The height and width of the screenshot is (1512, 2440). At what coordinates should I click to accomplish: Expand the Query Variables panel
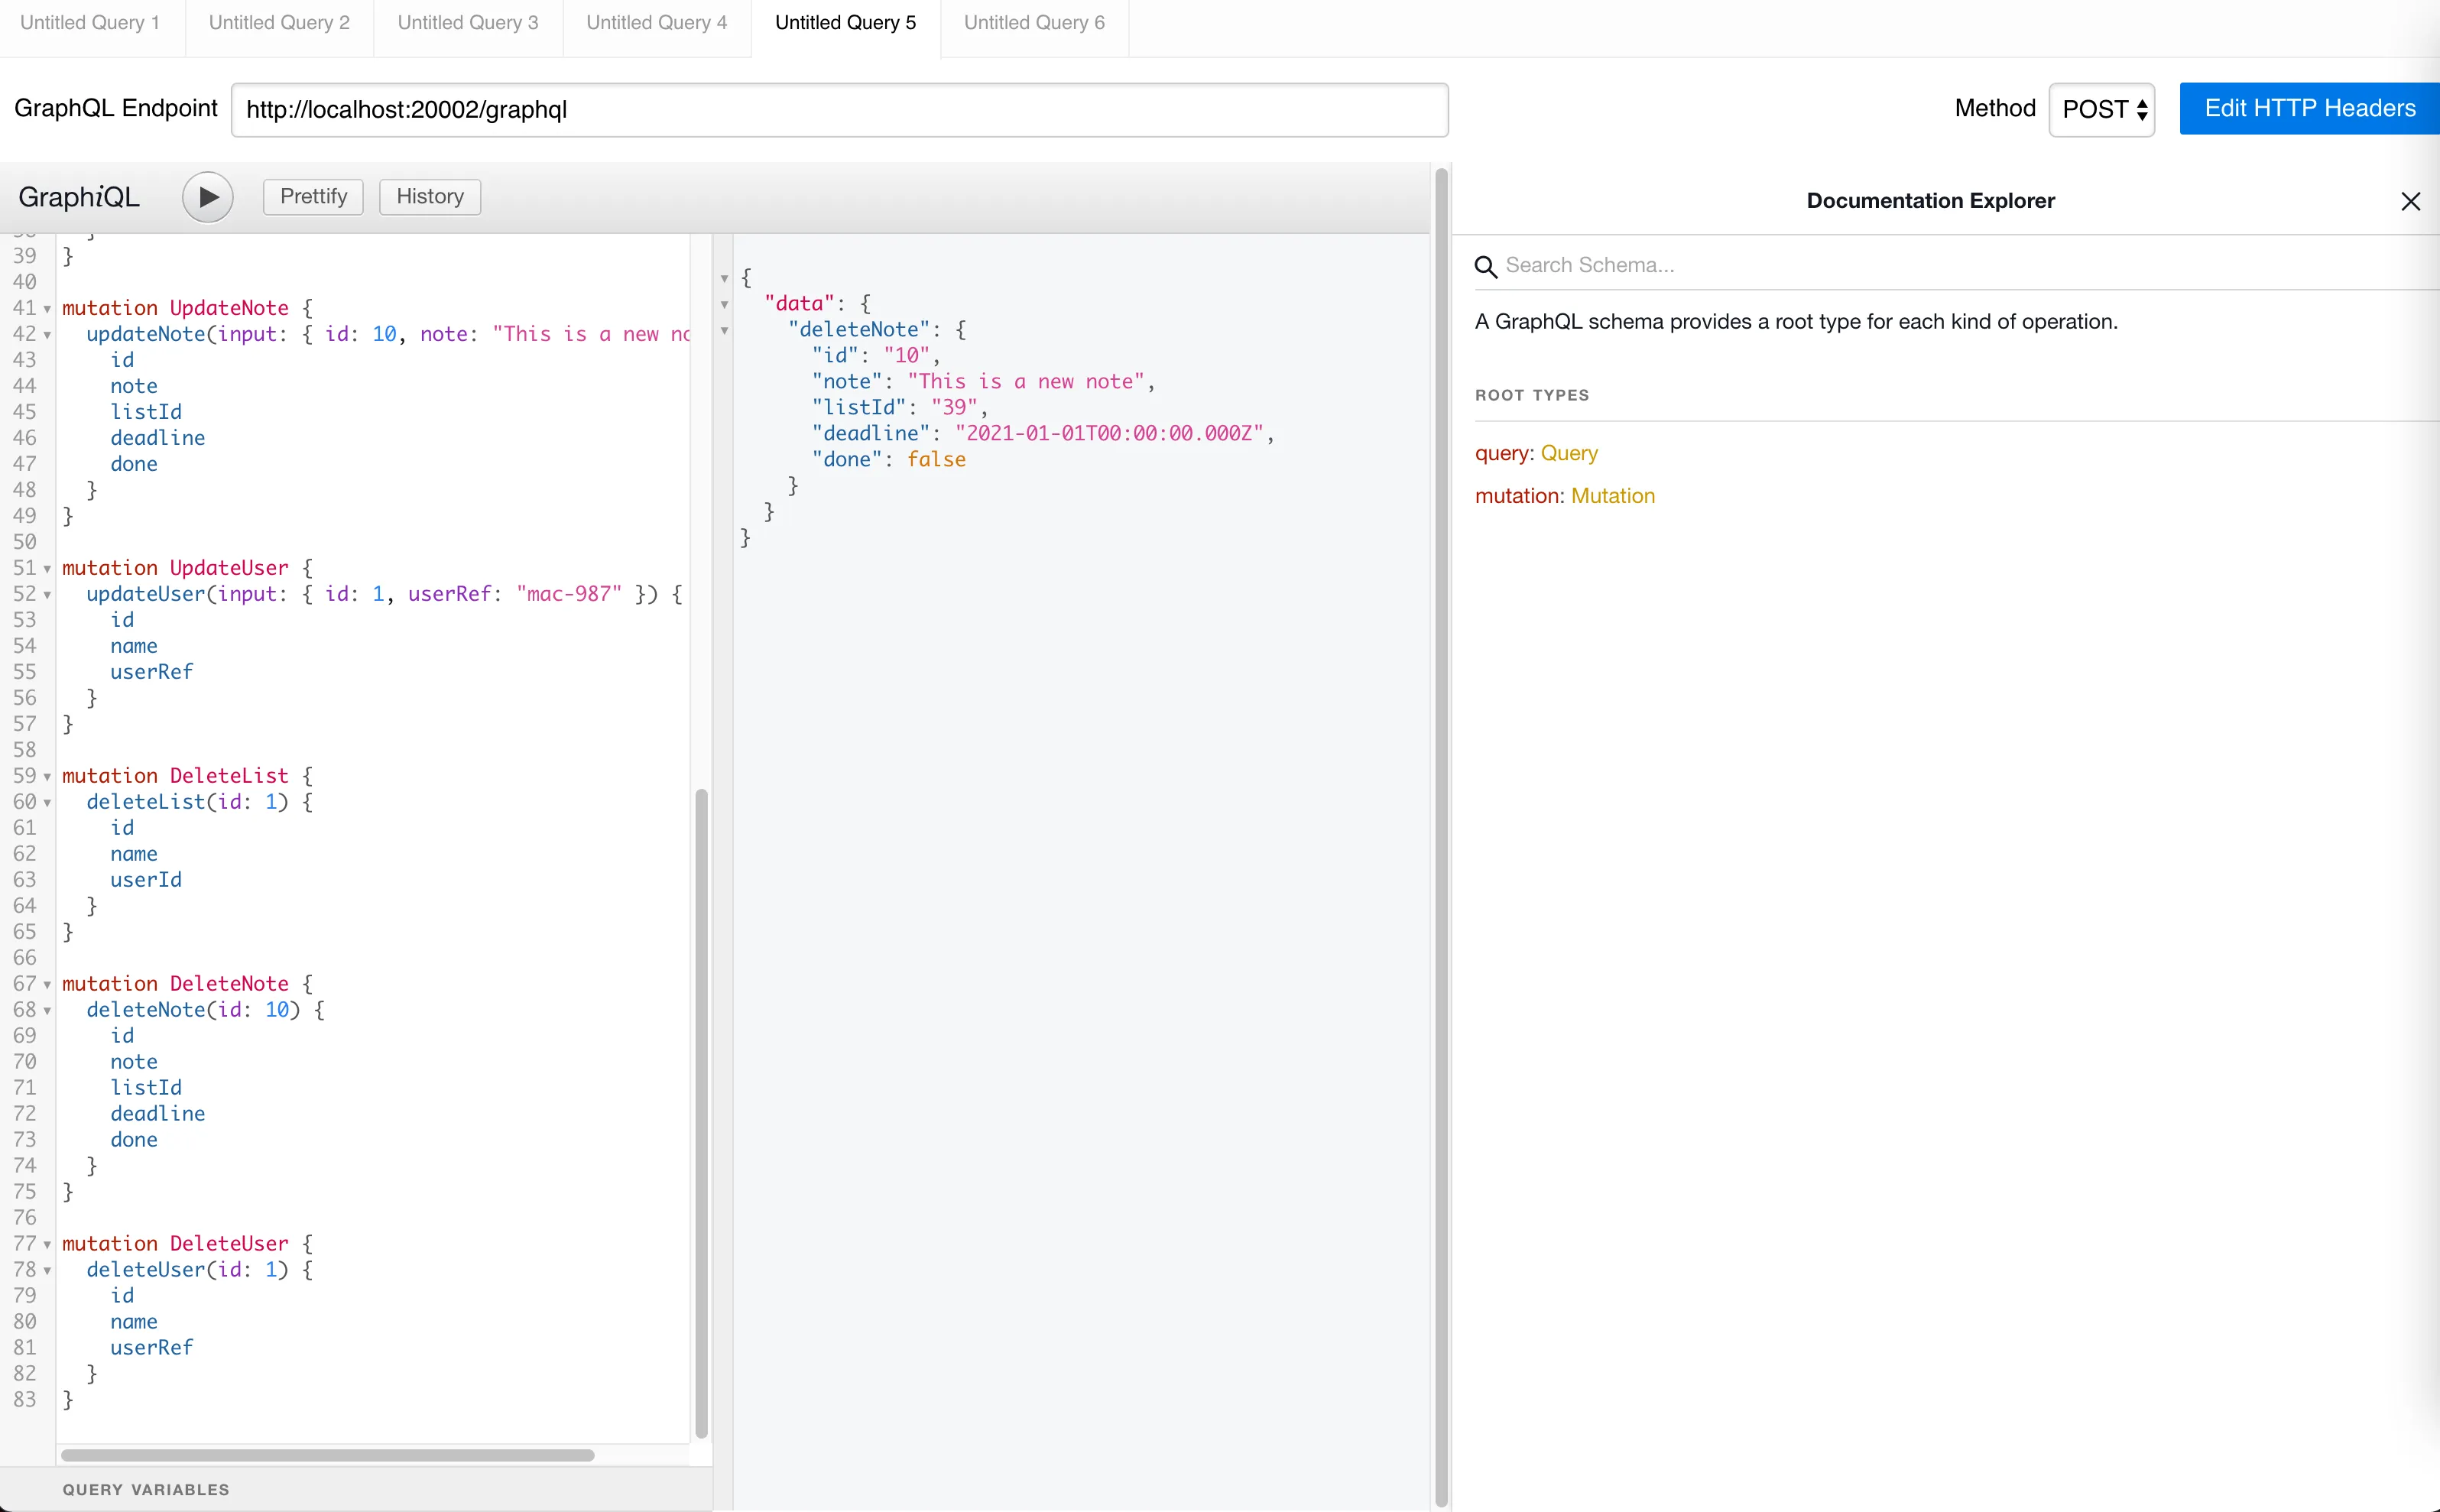tap(356, 1489)
